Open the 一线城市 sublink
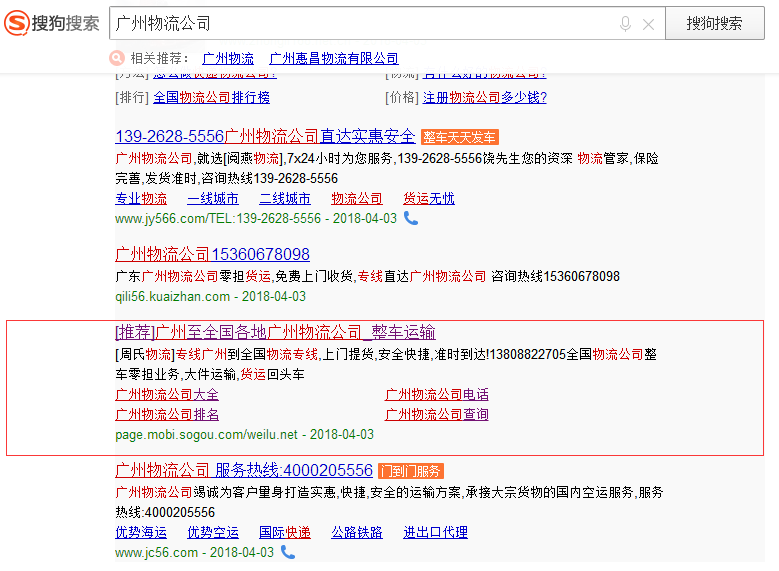 point(213,199)
